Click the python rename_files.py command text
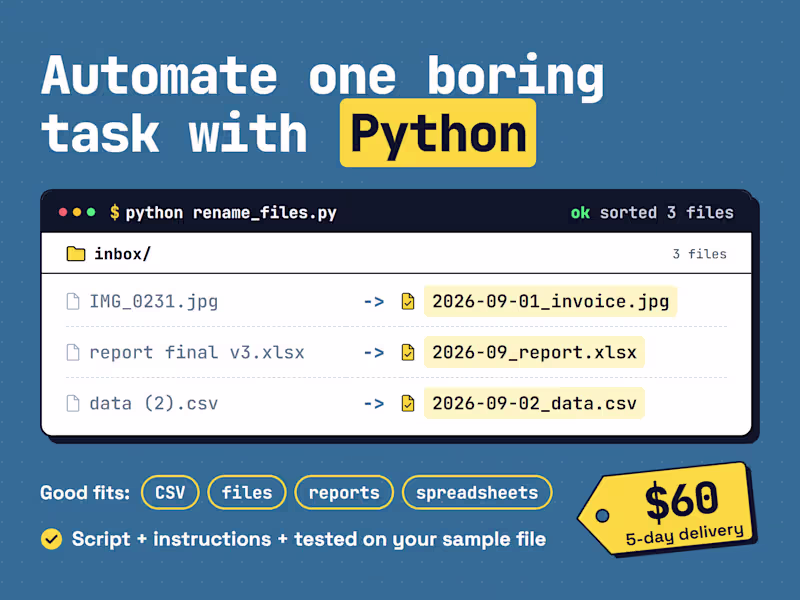The width and height of the screenshot is (800, 600). (231, 213)
